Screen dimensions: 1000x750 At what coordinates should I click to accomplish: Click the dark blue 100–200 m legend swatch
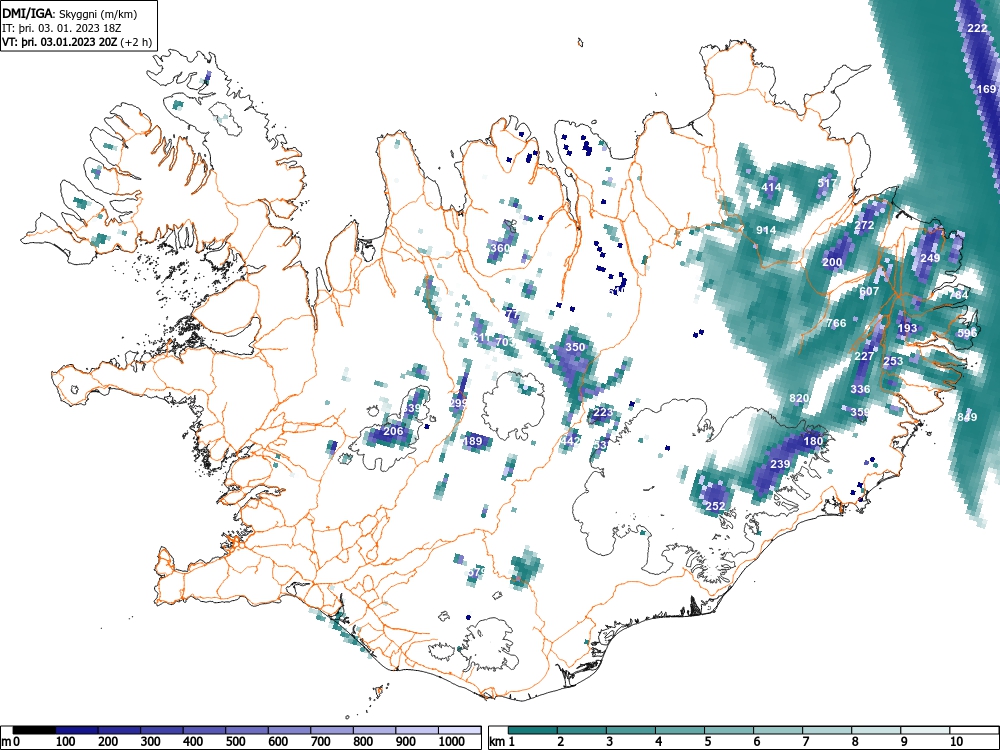click(77, 730)
